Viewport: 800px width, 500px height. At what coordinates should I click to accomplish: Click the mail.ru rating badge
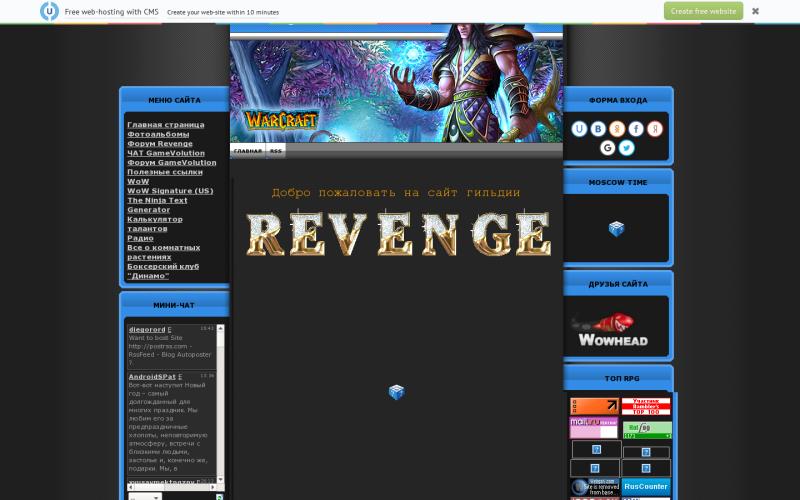pos(594,428)
